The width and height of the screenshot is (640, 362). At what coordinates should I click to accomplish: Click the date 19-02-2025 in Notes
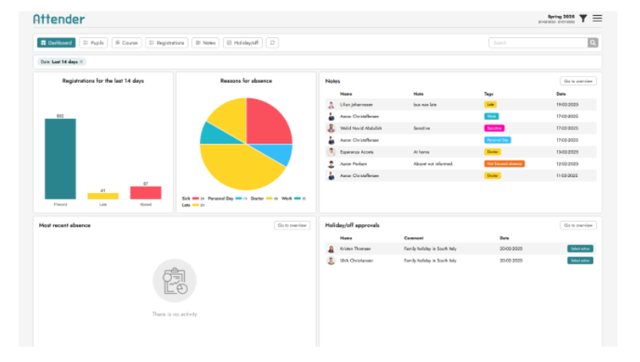click(x=567, y=105)
